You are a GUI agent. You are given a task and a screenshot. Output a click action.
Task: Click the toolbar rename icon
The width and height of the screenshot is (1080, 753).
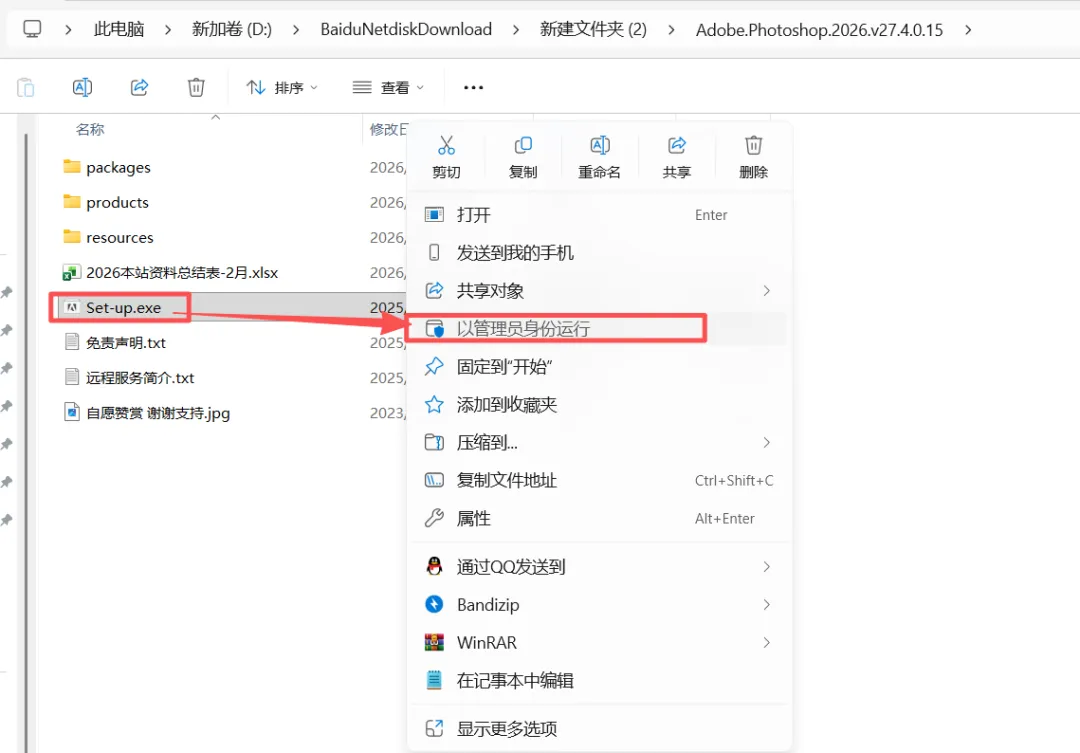tap(82, 87)
